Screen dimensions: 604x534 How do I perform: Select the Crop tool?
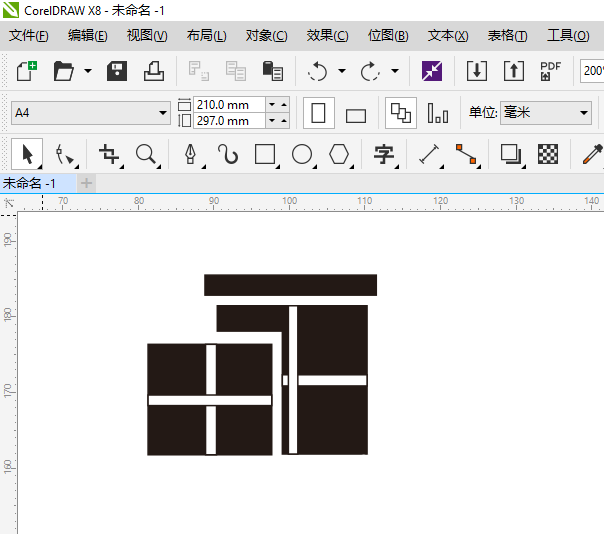point(108,154)
